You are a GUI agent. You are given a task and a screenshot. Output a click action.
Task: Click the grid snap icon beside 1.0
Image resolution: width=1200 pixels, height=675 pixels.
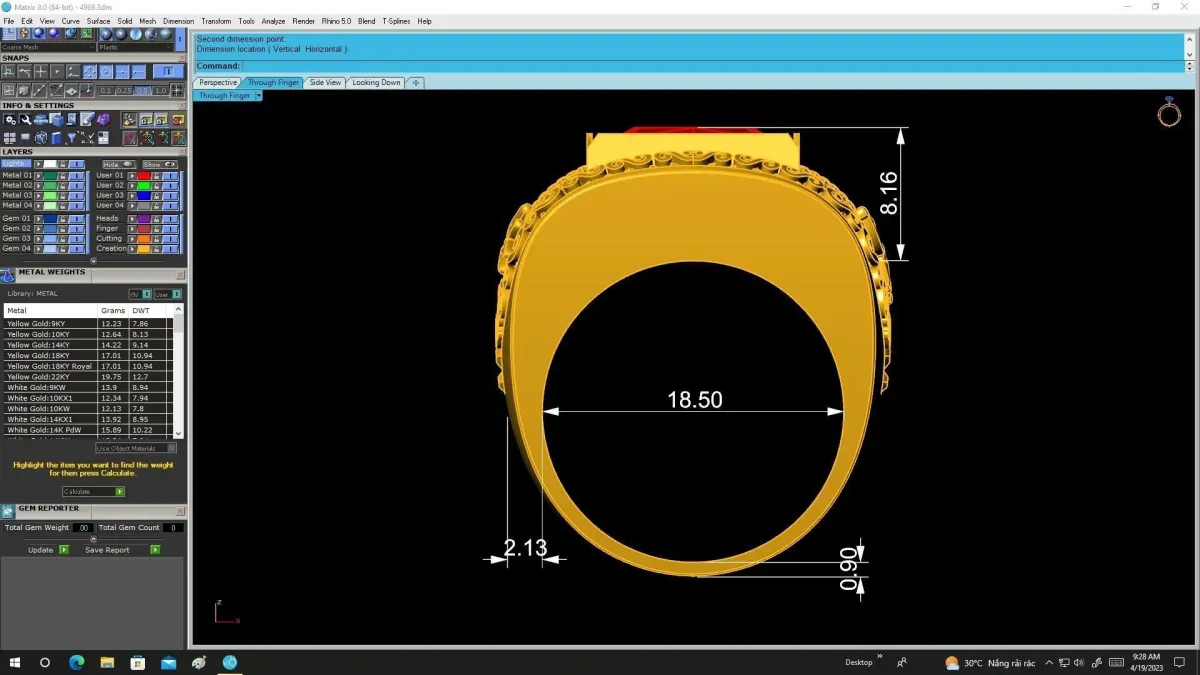tap(177, 90)
